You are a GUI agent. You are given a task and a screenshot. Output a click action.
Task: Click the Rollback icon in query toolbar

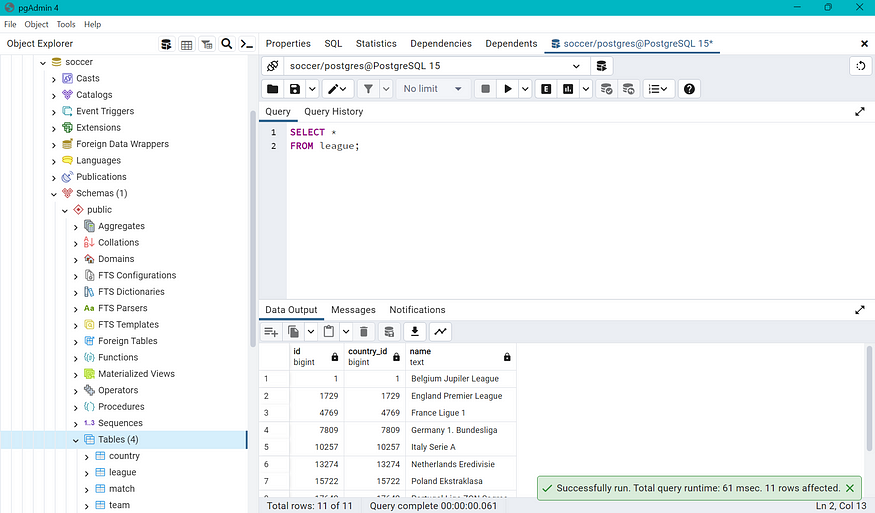pos(628,89)
